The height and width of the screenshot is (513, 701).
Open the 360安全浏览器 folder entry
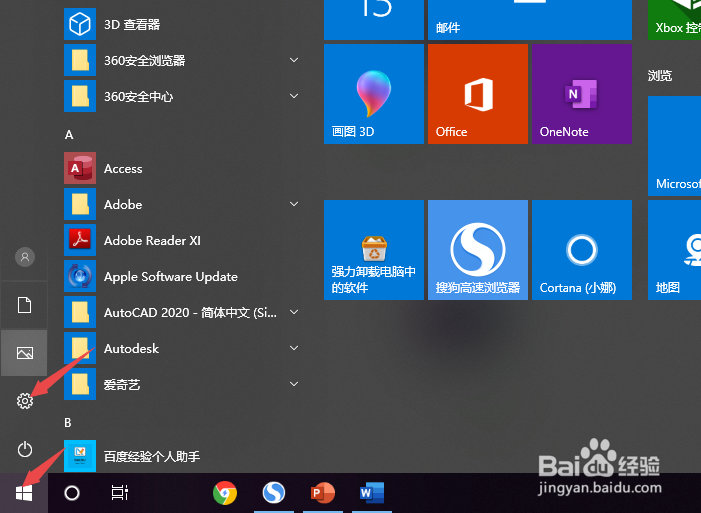pyautogui.click(x=179, y=60)
